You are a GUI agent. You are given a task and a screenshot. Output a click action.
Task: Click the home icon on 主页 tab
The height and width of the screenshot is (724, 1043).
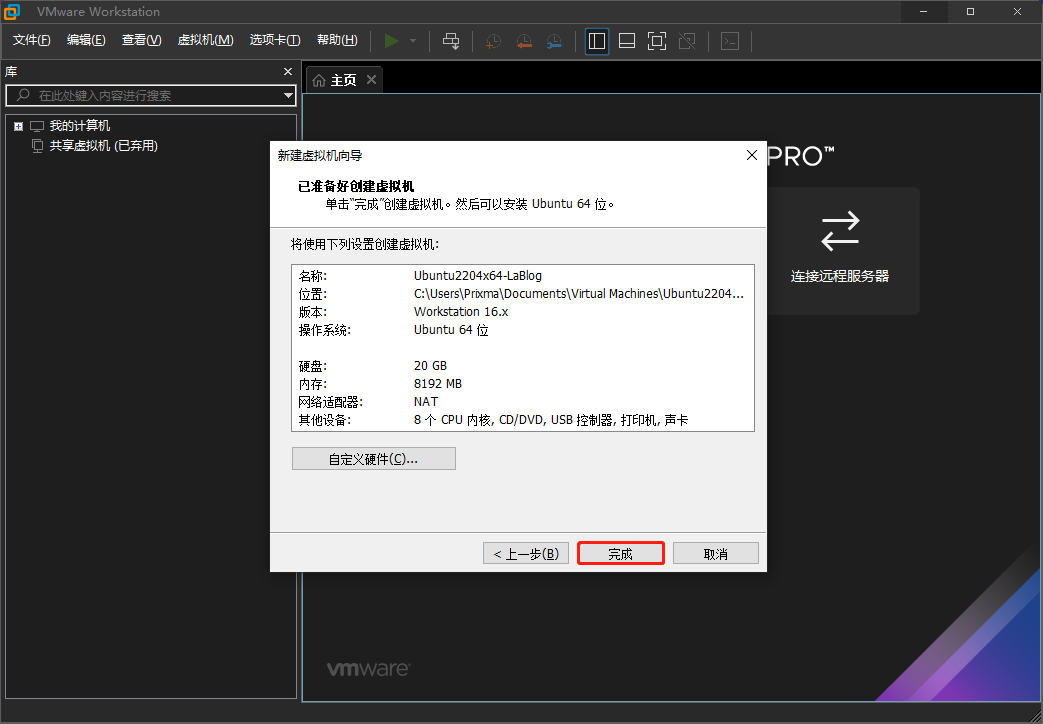coord(319,81)
